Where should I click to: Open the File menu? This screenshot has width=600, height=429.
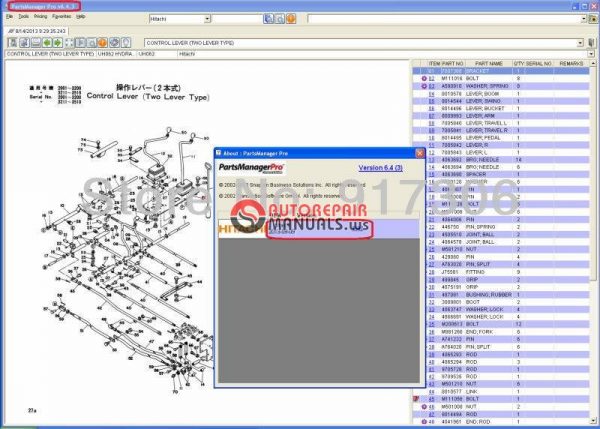(9, 16)
